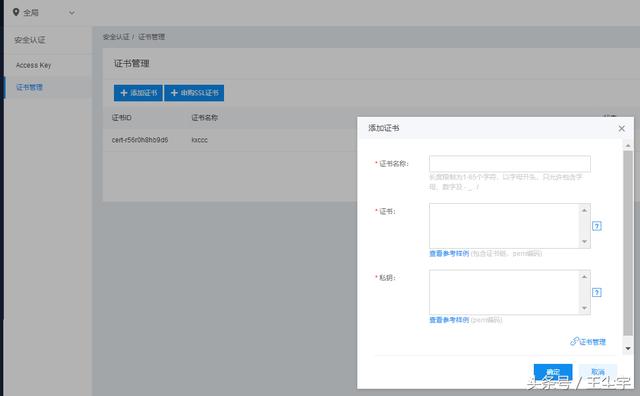640x396 pixels.
Task: Click the dialog scrollbar up arrow
Action: [x=628, y=145]
